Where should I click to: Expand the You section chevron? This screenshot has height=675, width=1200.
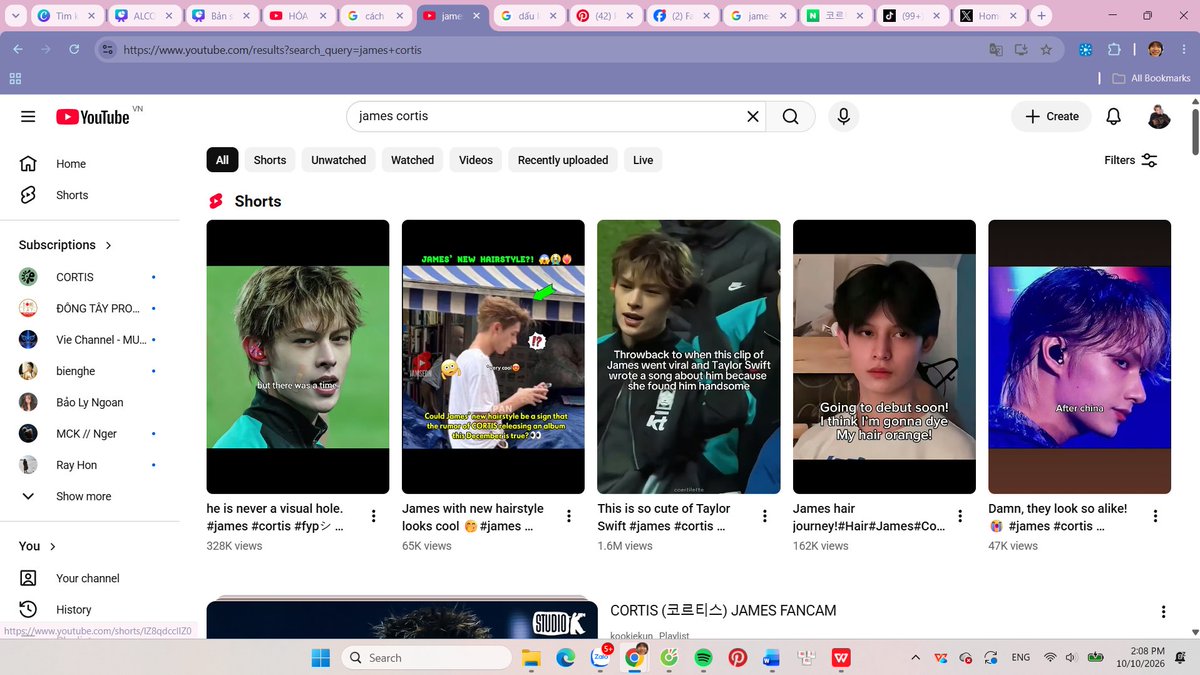pyautogui.click(x=53, y=546)
